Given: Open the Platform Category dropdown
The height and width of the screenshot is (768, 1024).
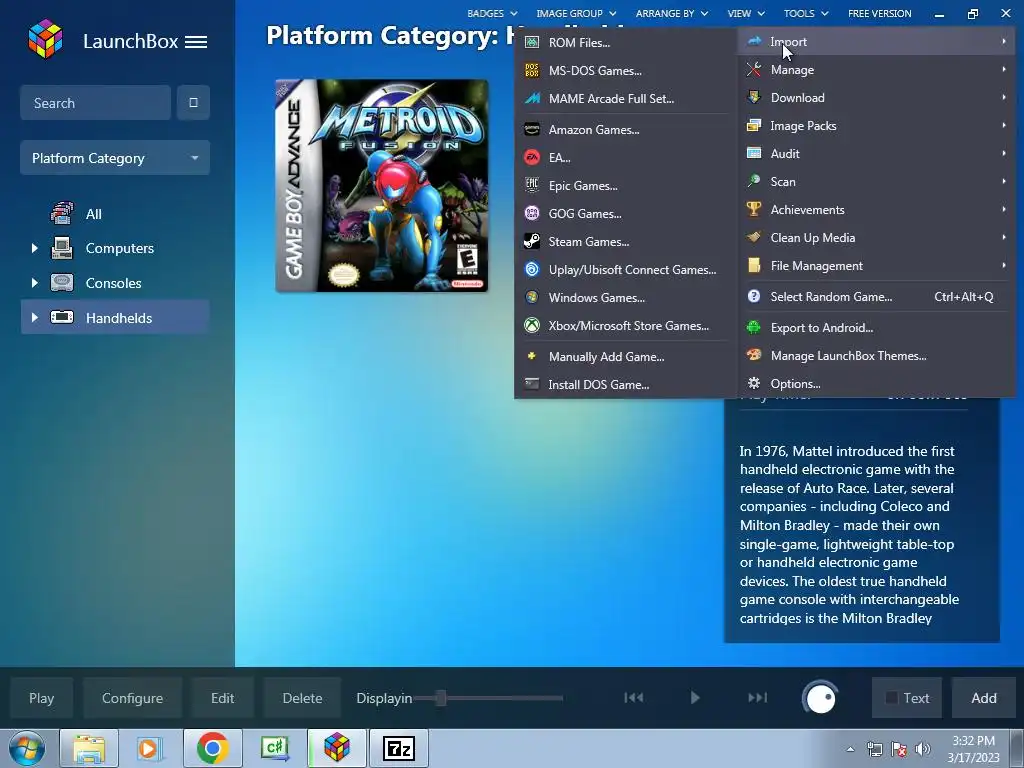Looking at the screenshot, I should point(115,158).
